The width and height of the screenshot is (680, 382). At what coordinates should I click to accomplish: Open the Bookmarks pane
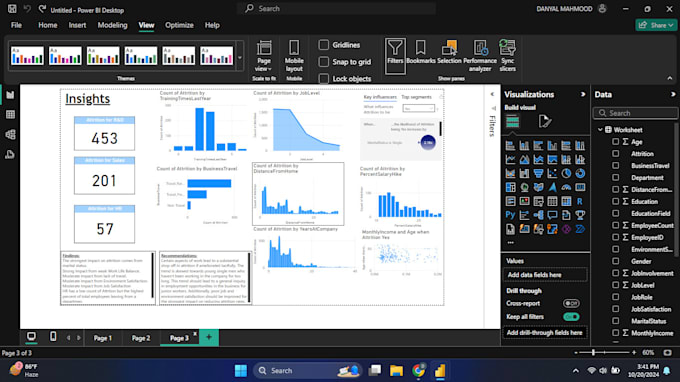(x=421, y=52)
